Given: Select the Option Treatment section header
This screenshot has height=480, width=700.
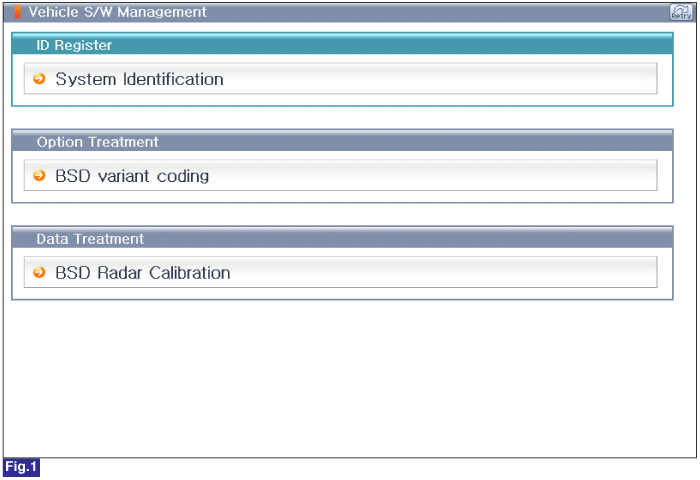Looking at the screenshot, I should pyautogui.click(x=342, y=141).
